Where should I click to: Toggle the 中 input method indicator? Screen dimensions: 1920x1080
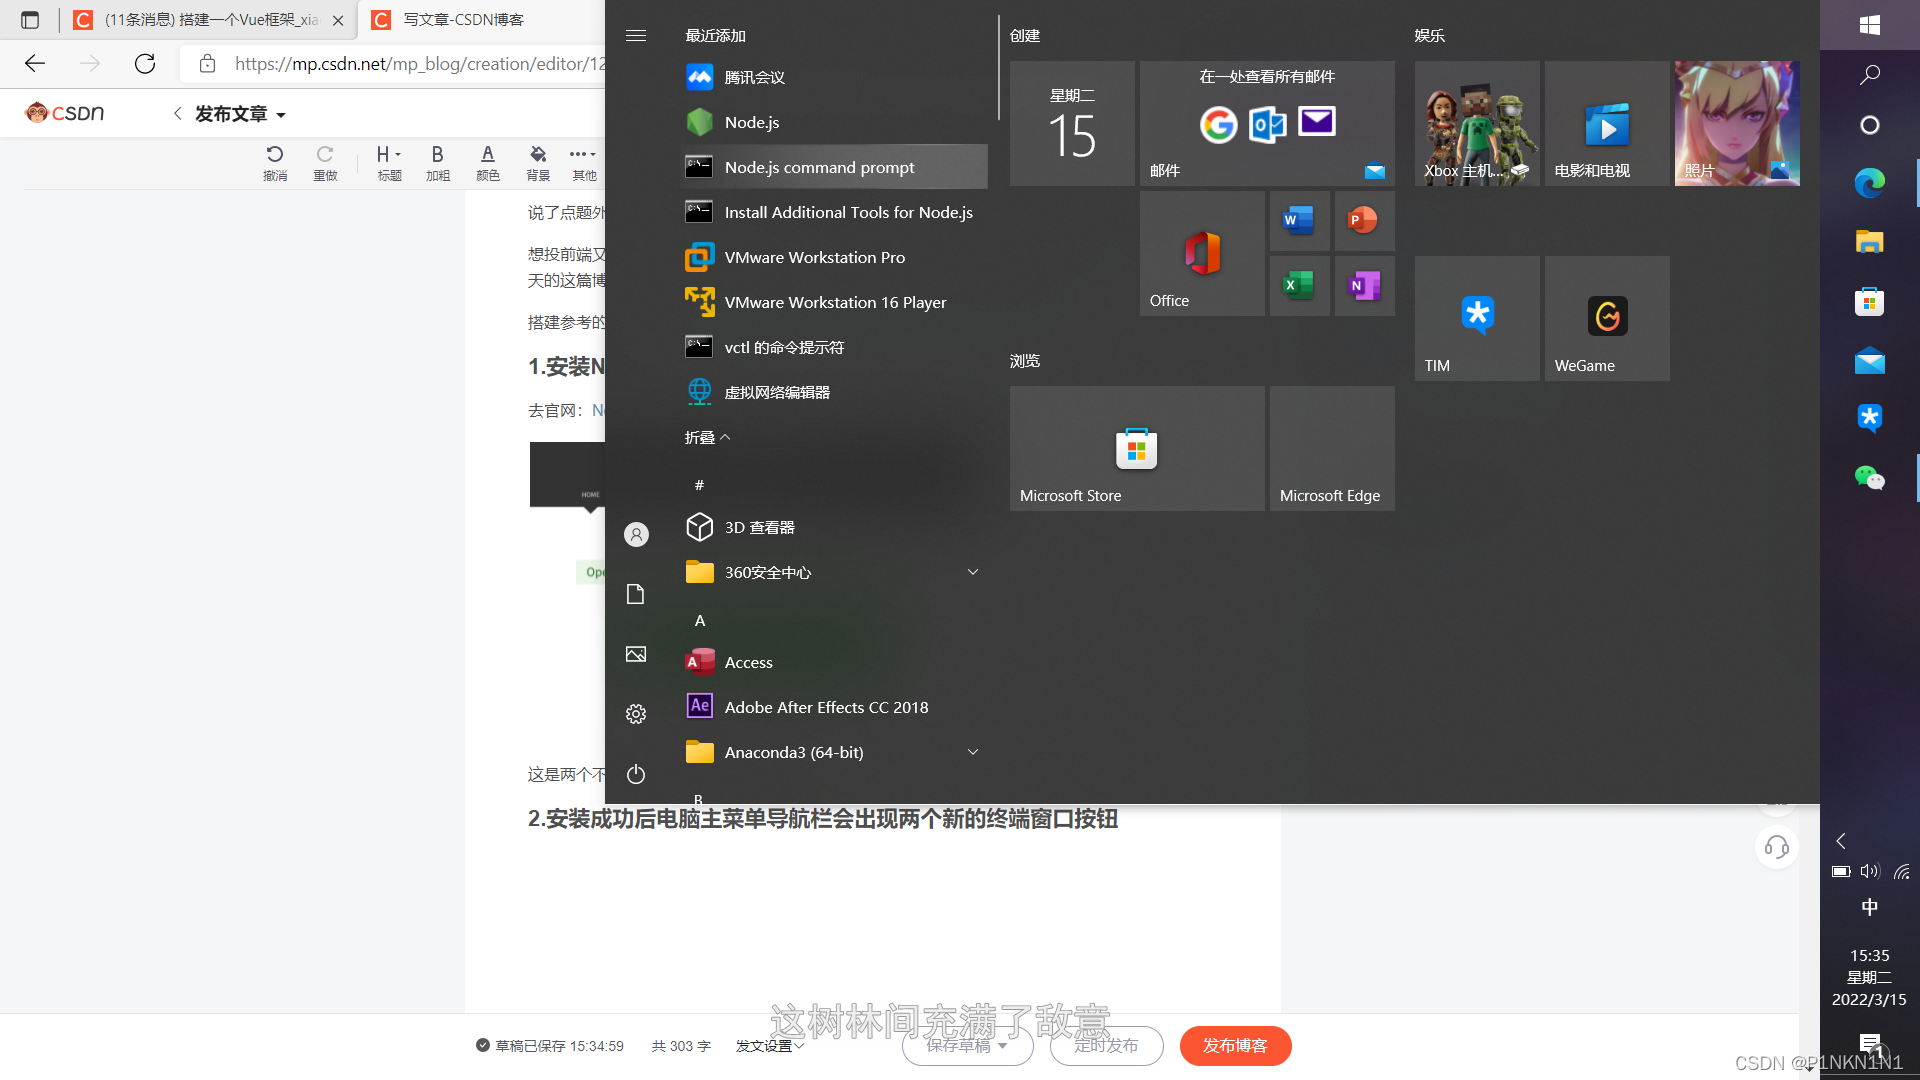1869,907
